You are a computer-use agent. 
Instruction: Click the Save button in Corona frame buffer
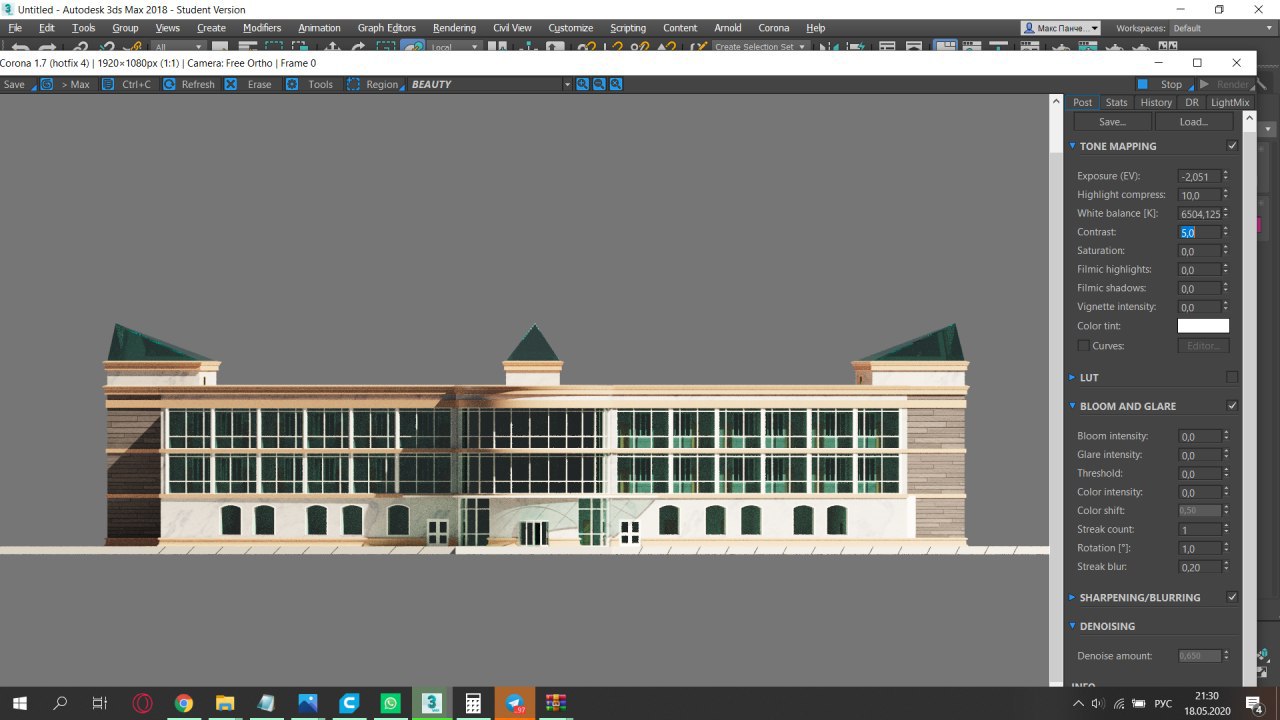14,84
